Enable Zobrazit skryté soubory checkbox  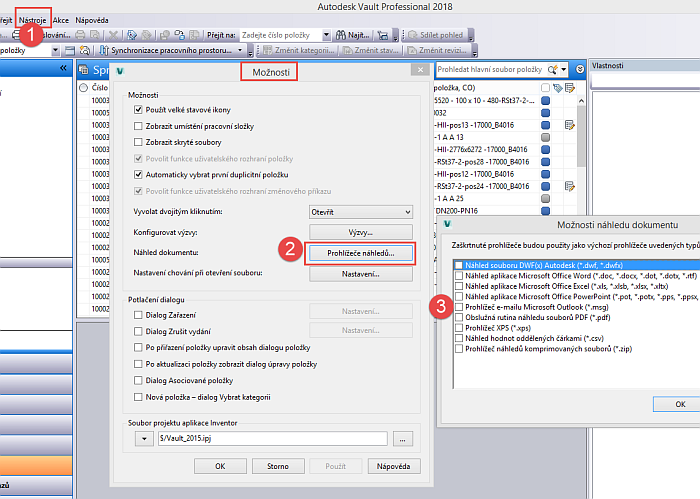[138, 142]
